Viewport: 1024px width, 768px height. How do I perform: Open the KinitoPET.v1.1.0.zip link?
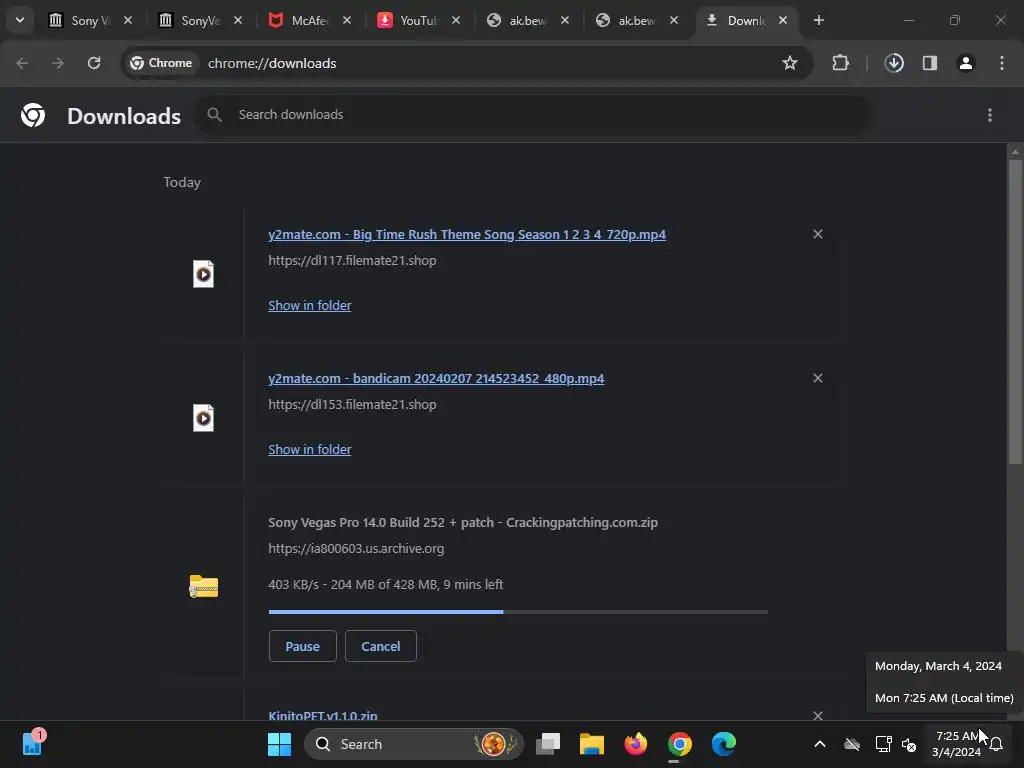(x=323, y=716)
